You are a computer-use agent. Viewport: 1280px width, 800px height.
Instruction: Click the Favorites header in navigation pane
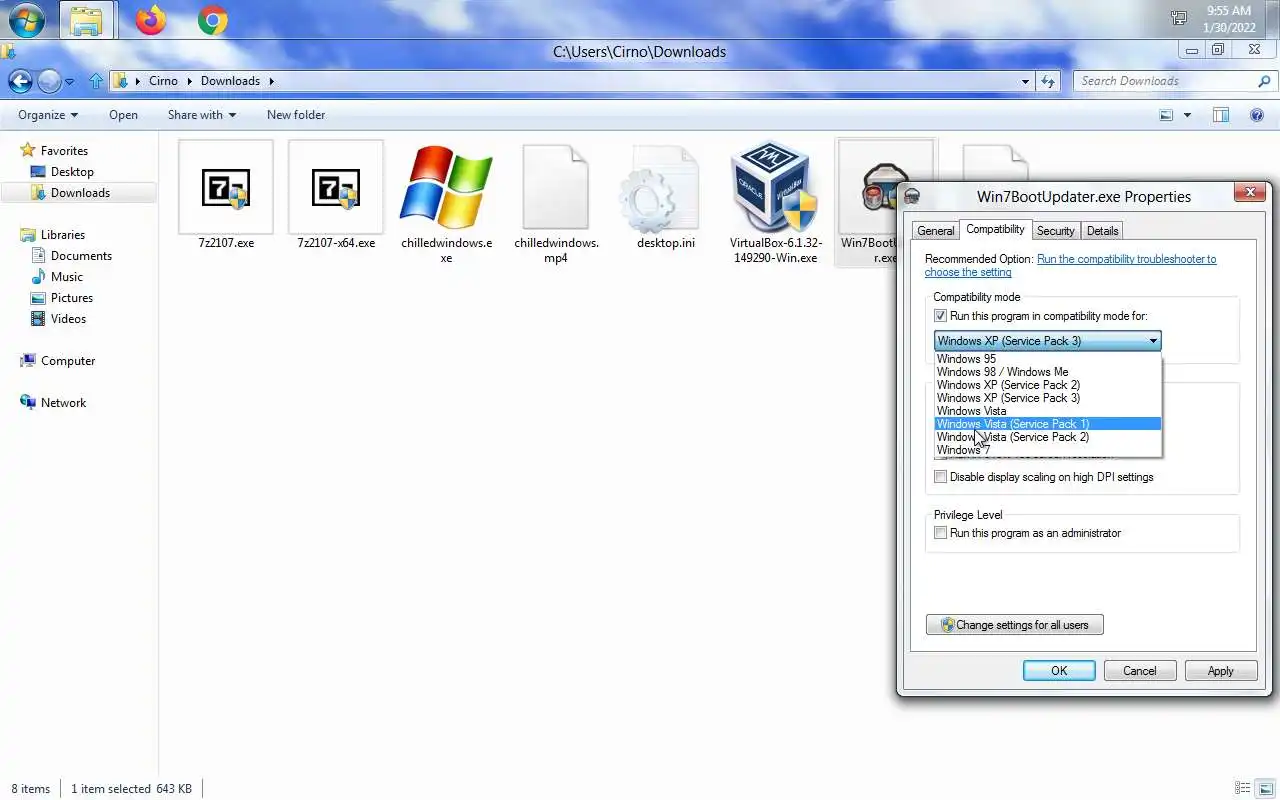point(64,151)
